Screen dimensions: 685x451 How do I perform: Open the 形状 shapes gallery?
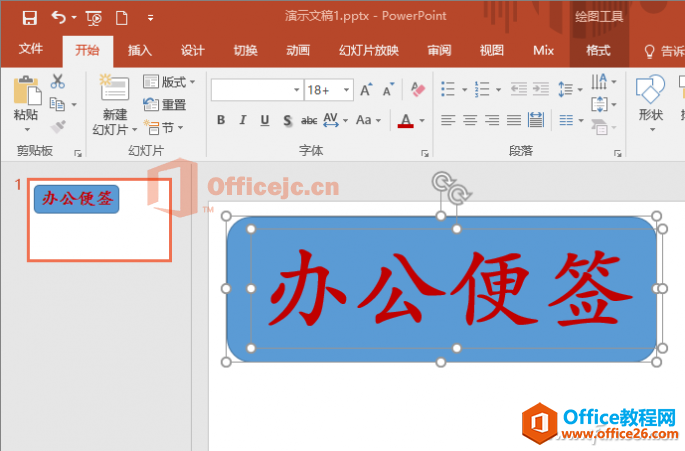(x=651, y=103)
